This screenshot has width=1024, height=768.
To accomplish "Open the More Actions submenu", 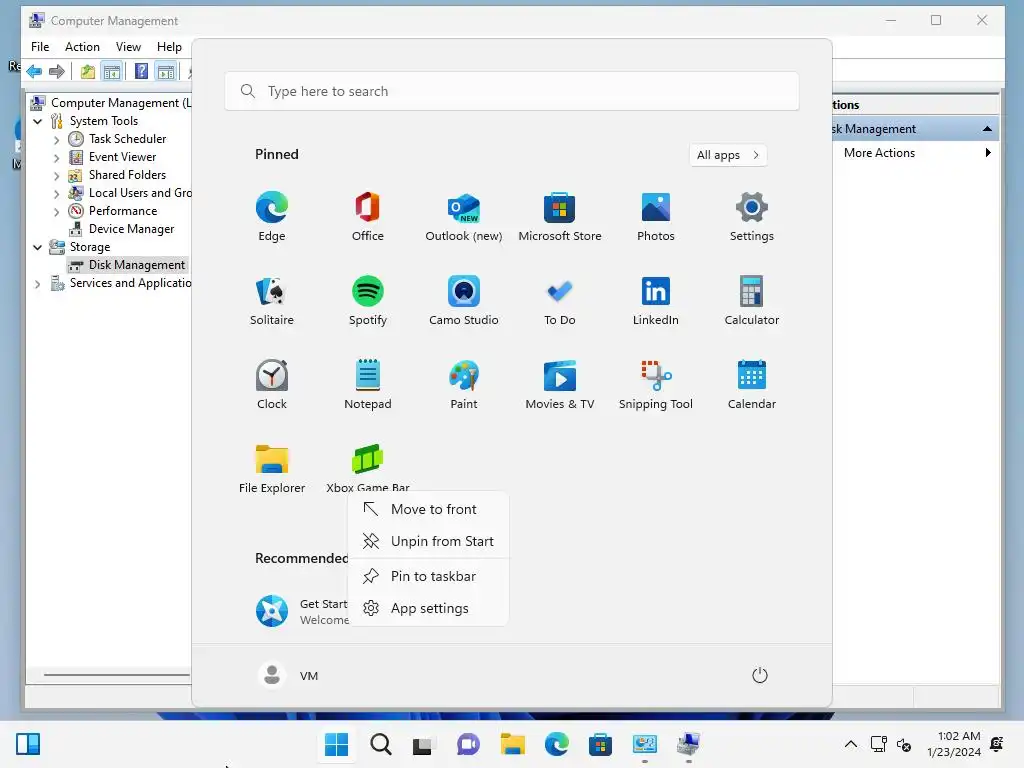I will [x=915, y=153].
